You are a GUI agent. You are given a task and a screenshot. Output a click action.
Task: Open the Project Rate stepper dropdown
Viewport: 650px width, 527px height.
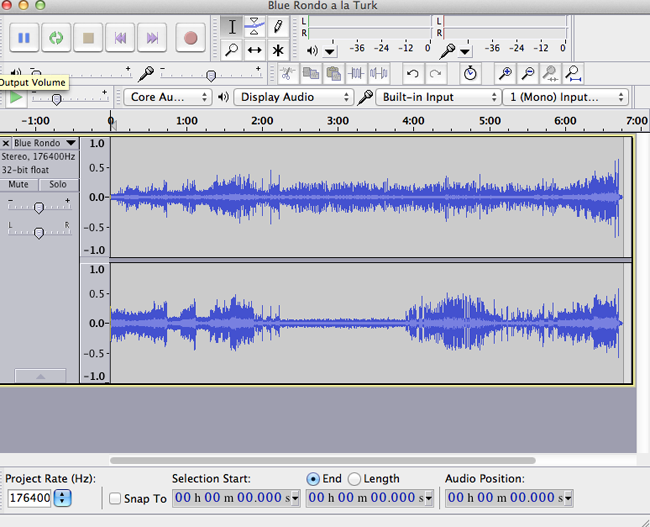63,498
